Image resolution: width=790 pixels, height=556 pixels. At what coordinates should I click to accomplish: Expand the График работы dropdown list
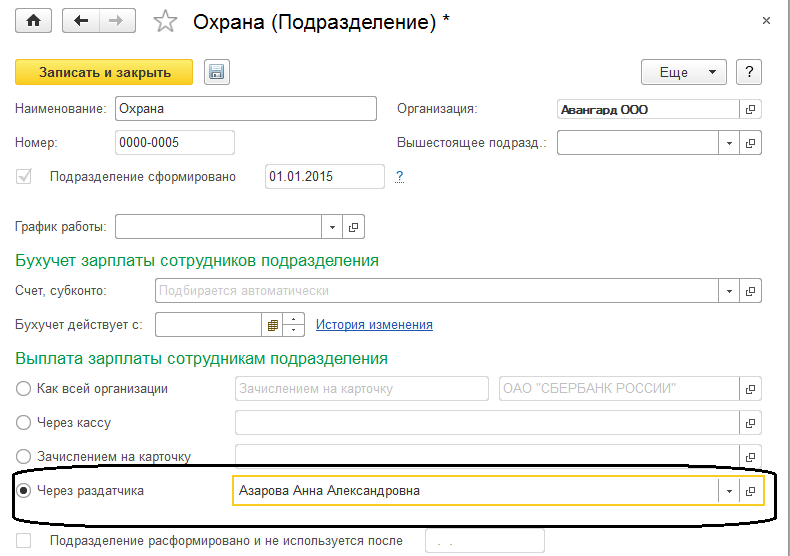coord(331,227)
